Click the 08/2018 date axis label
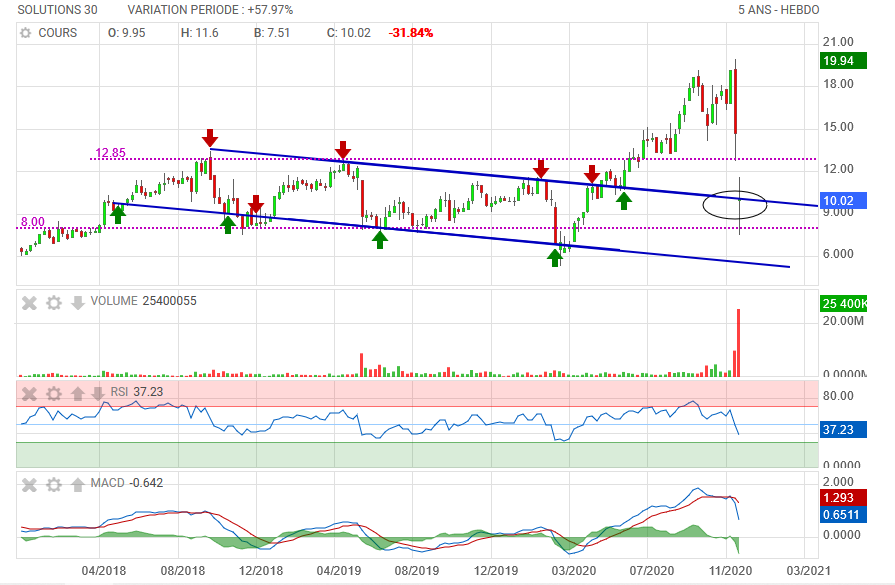The width and height of the screenshot is (895, 585). (x=183, y=570)
